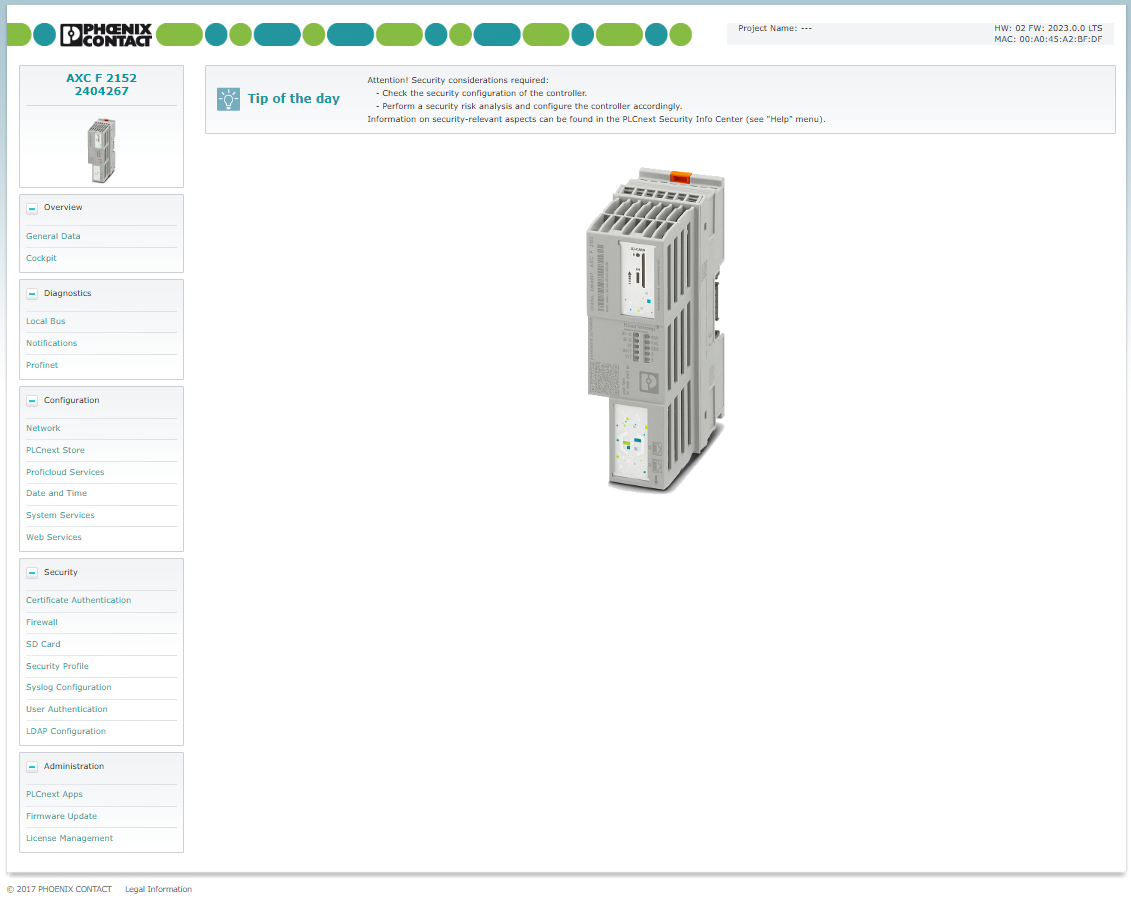Collapse the Overview section
This screenshot has height=899, width=1131.
tap(32, 209)
